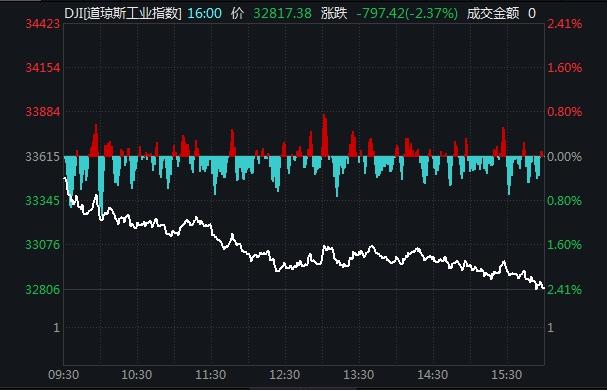
Task: Click the DJI[道琼斯工业指数] title text
Action: click(123, 14)
